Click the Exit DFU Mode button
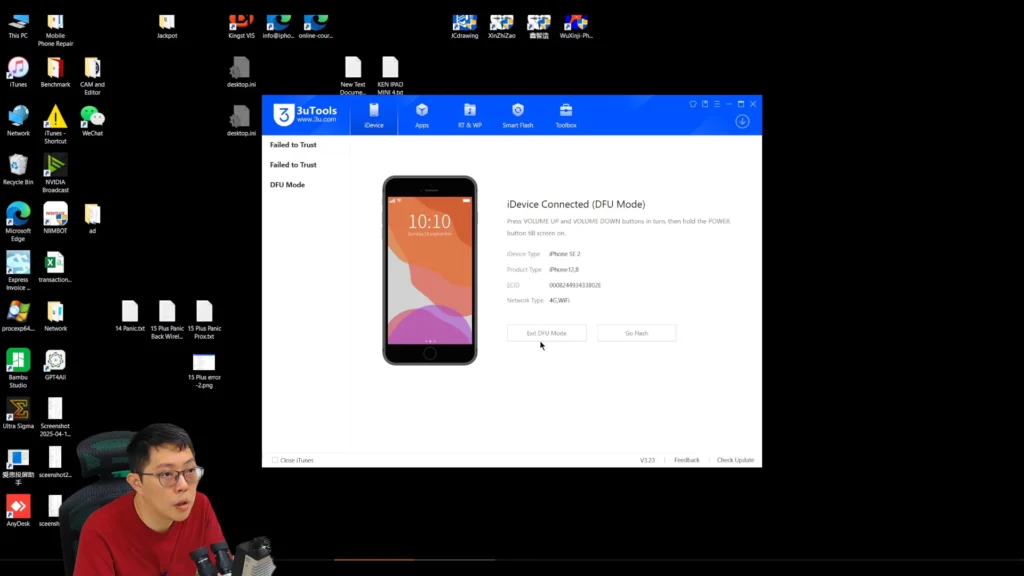The height and width of the screenshot is (576, 1024). [x=546, y=333]
